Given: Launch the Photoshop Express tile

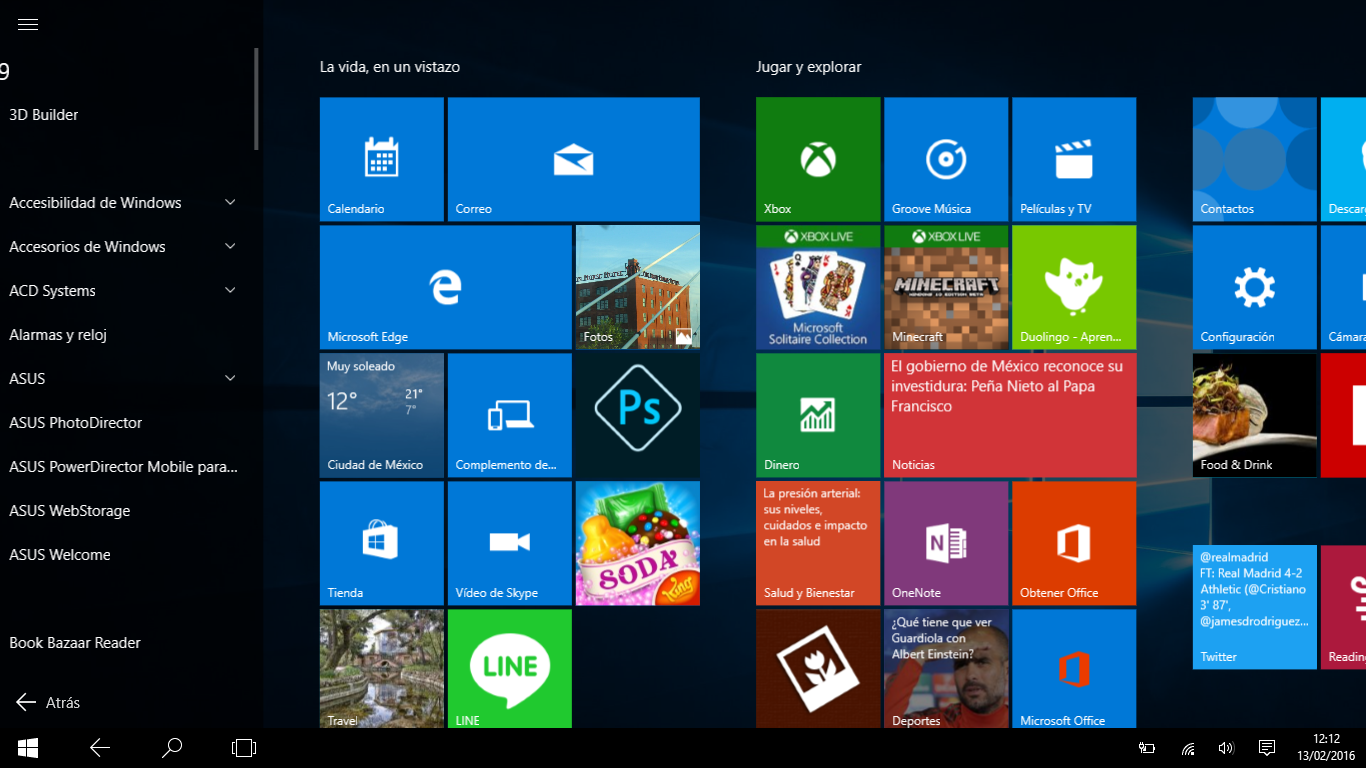Looking at the screenshot, I should coord(637,415).
